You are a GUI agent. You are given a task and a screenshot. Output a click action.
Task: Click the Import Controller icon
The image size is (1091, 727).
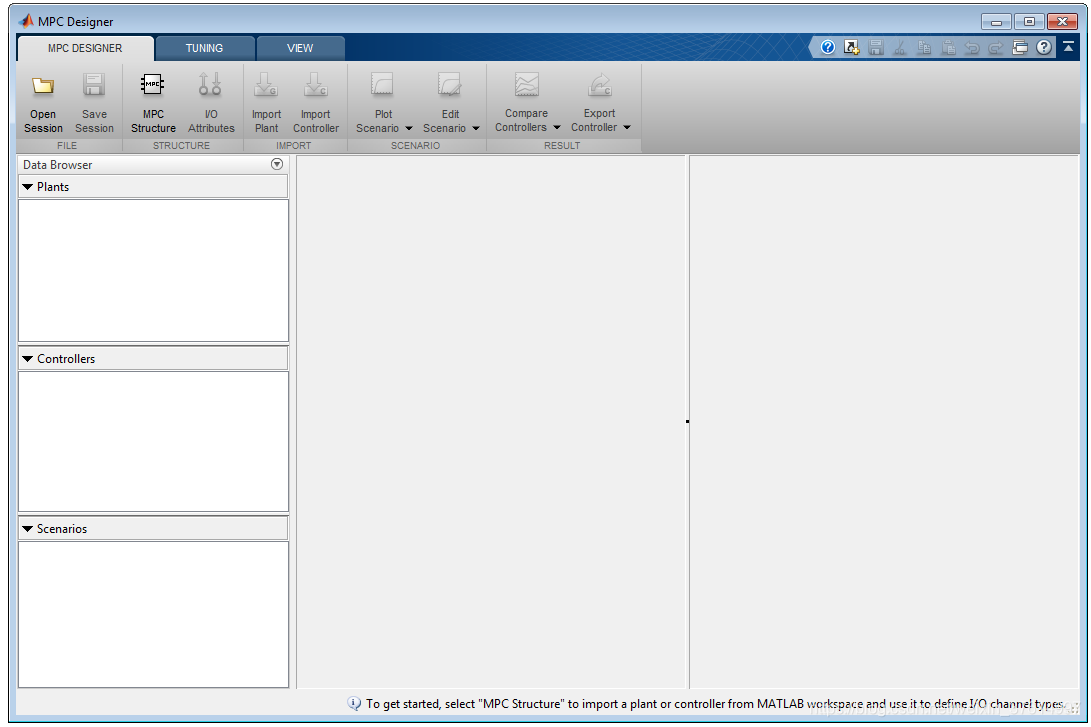click(315, 85)
